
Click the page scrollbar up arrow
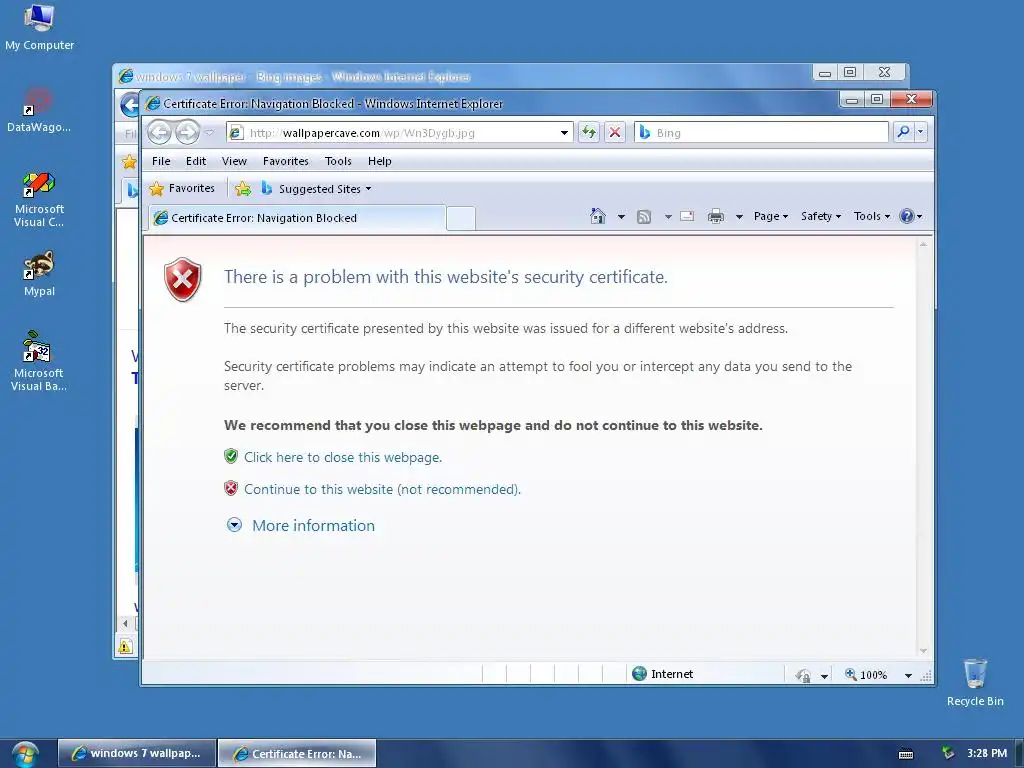pyautogui.click(x=923, y=244)
